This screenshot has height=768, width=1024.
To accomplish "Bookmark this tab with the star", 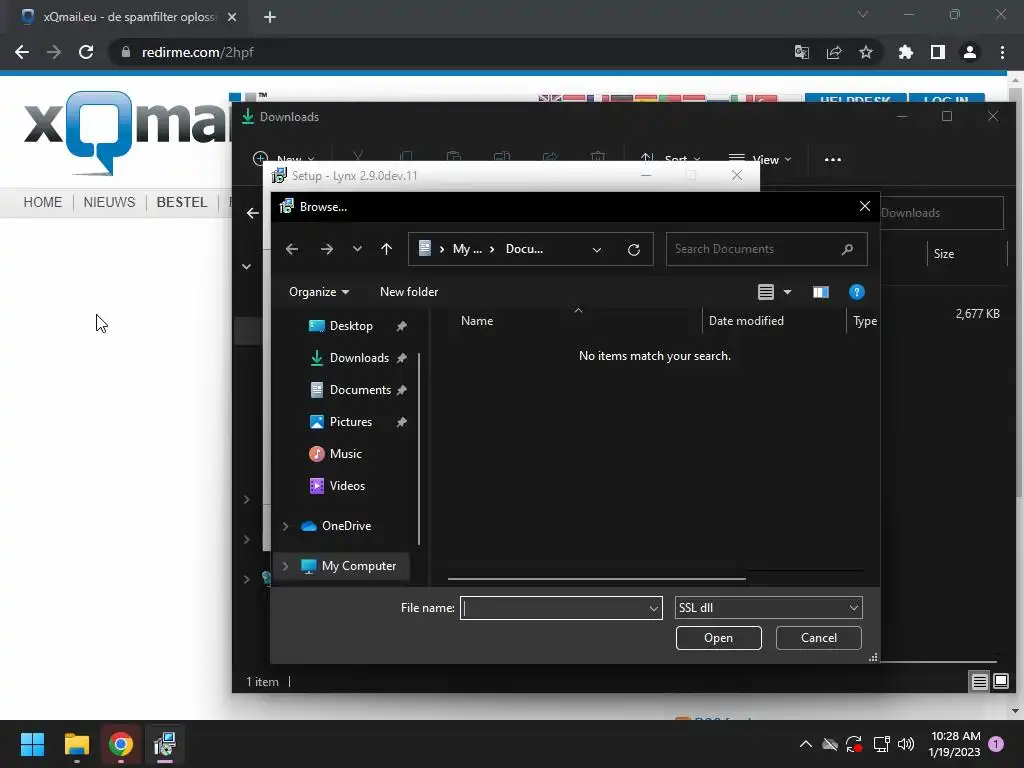I will tap(865, 52).
